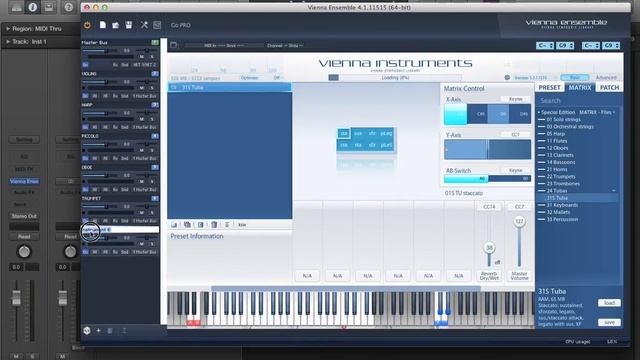Image resolution: width=640 pixels, height=360 pixels.
Task: Mute the VIOLINS channel
Action: pyautogui.click(x=142, y=88)
